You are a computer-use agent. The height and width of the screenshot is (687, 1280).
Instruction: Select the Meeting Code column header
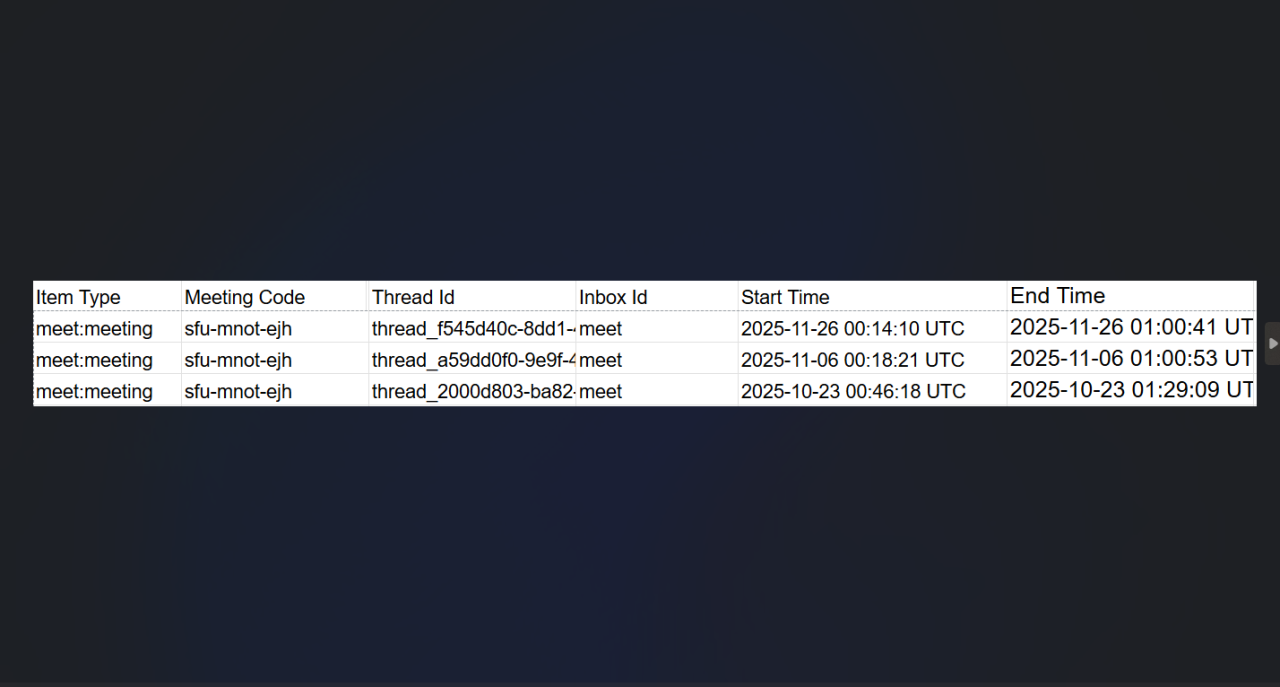[x=245, y=297]
